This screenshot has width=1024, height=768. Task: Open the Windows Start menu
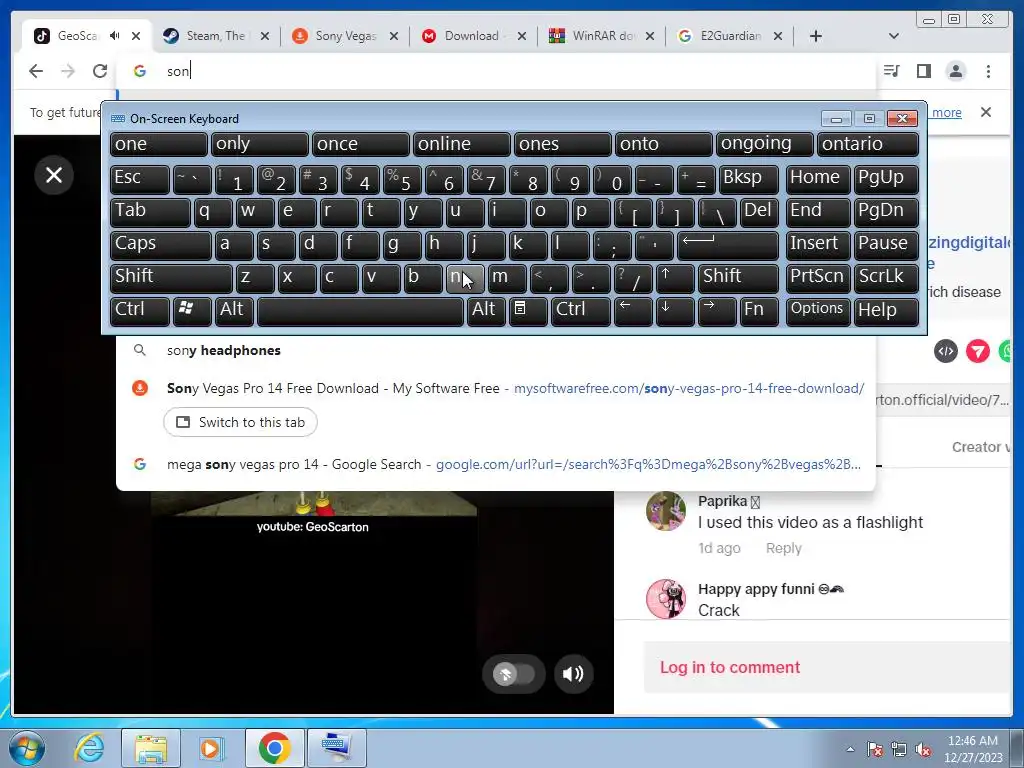(27, 748)
